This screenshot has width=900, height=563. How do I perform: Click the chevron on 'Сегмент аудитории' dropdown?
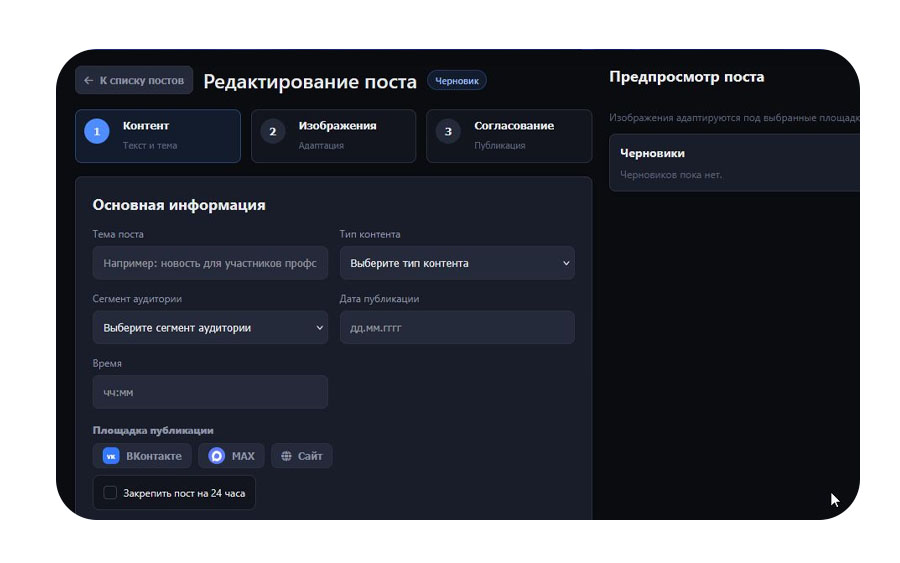(320, 328)
